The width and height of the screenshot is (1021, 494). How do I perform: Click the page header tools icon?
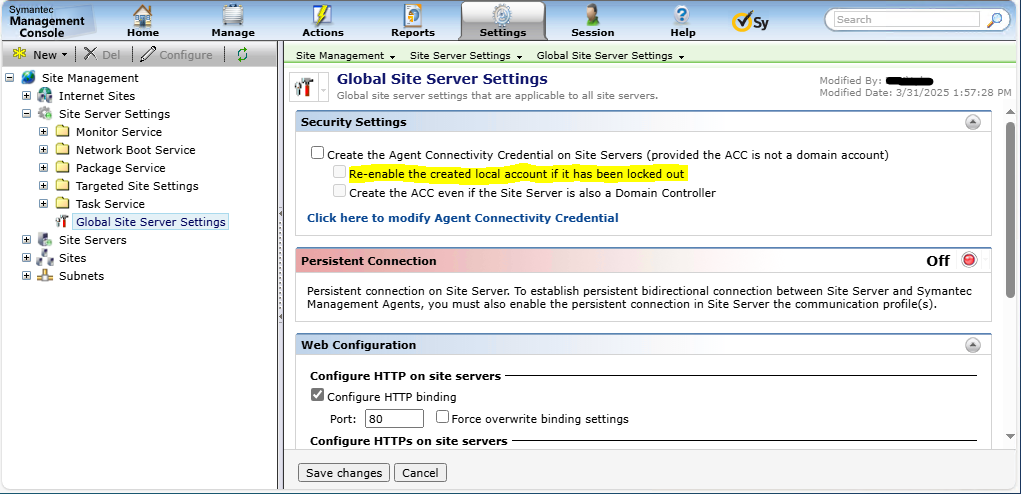click(304, 88)
